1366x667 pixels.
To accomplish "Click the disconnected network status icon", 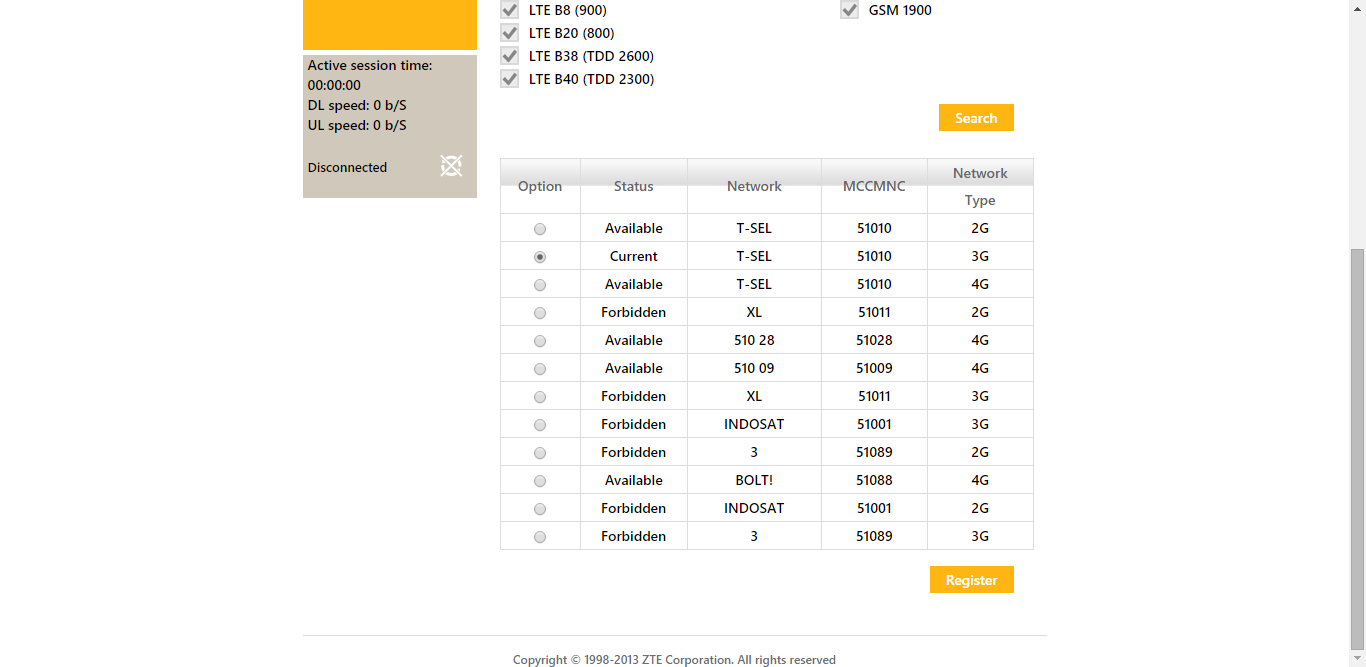I will point(451,166).
